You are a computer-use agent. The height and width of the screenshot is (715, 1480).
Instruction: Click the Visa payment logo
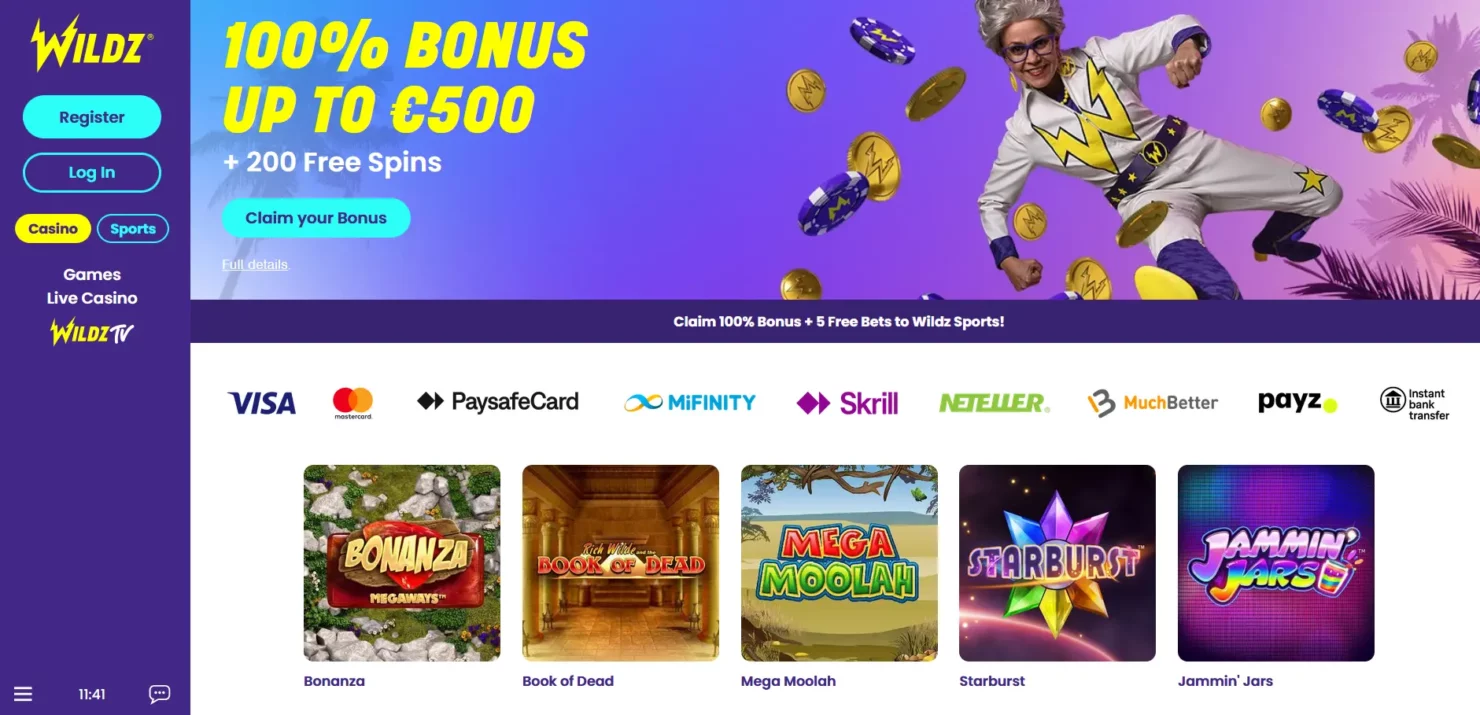tap(262, 403)
